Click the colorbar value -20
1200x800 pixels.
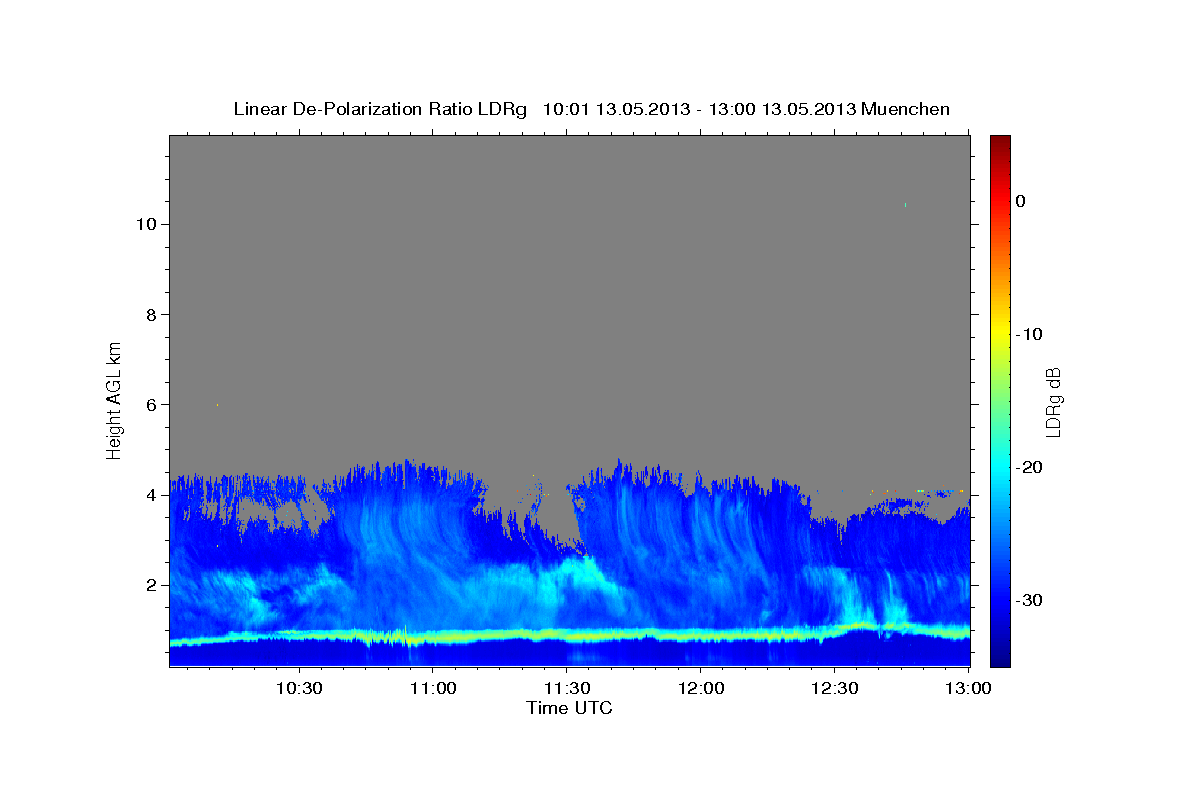click(1029, 467)
